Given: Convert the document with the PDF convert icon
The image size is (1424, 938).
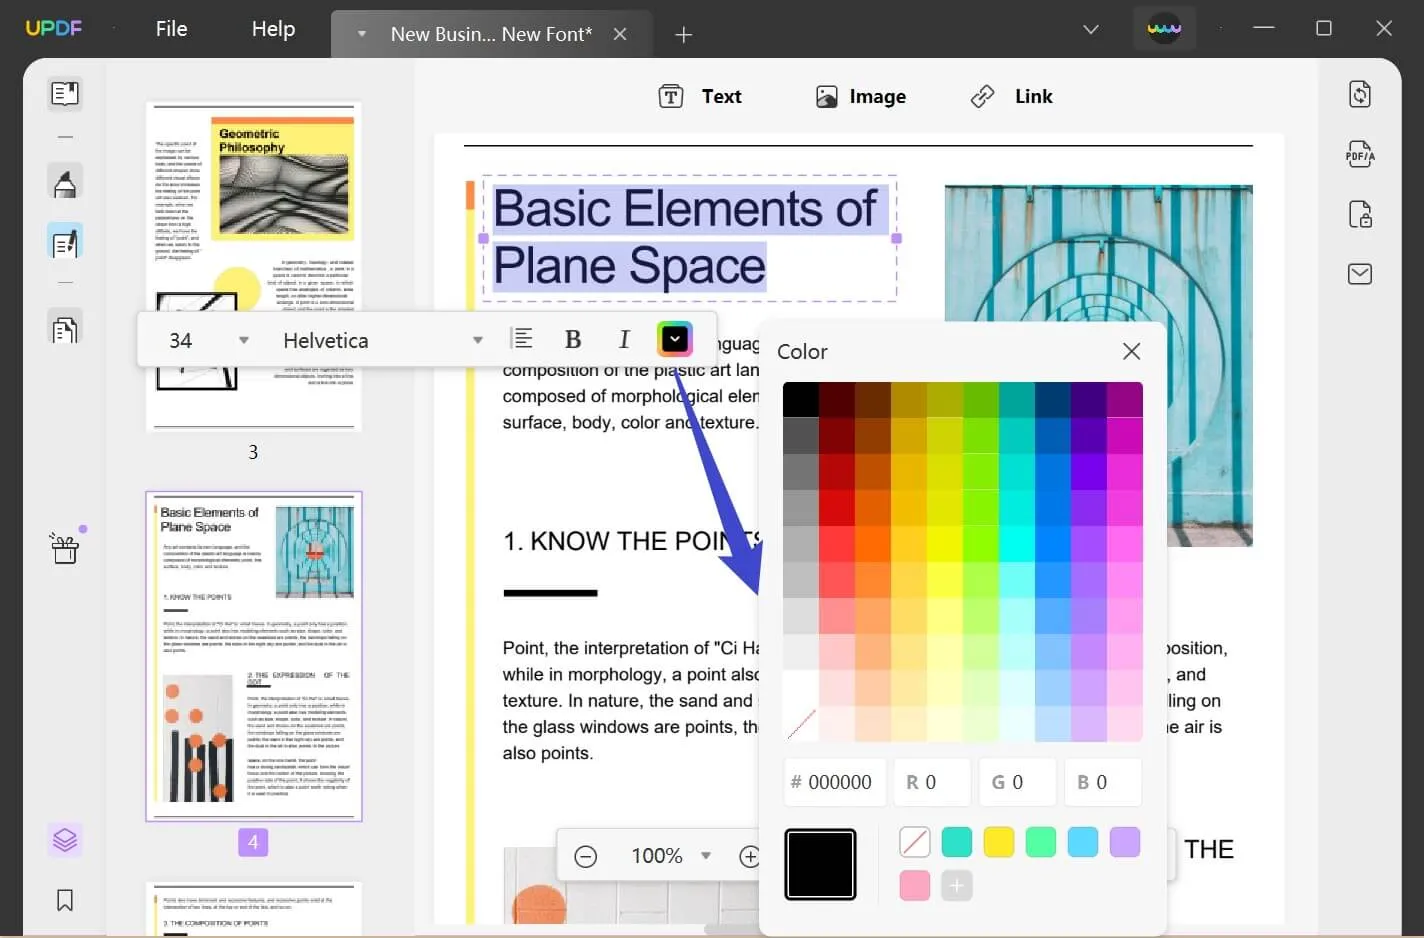Looking at the screenshot, I should [x=1360, y=93].
